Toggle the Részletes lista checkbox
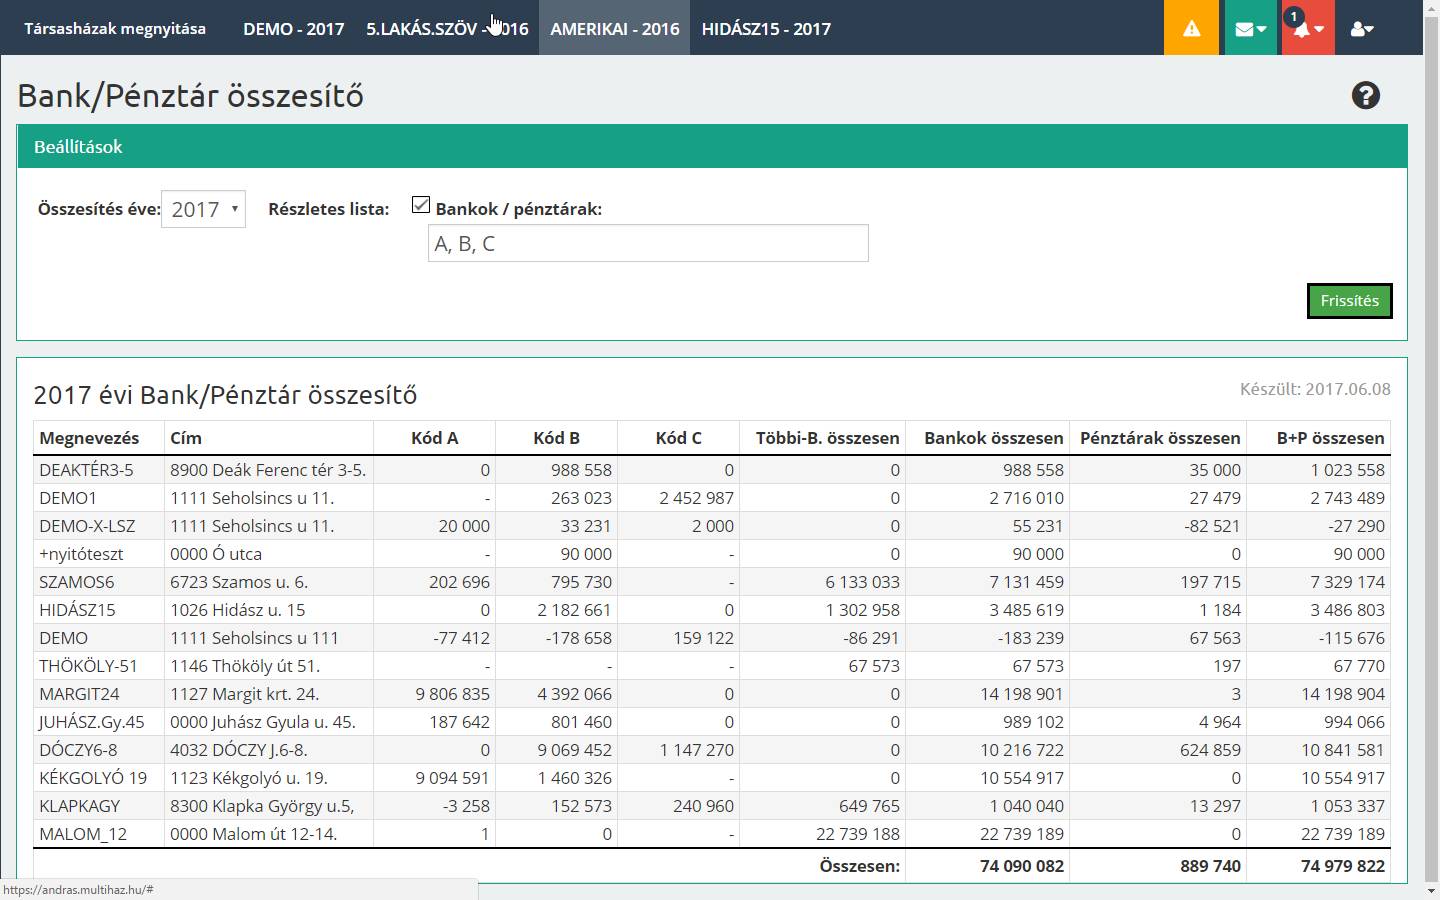The height and width of the screenshot is (900, 1440). [x=421, y=205]
